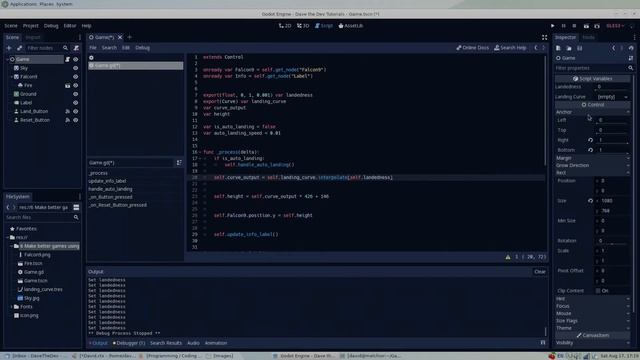This screenshot has height=360, width=640.
Task: Switch to the 2D workspace
Action: pyautogui.click(x=285, y=26)
